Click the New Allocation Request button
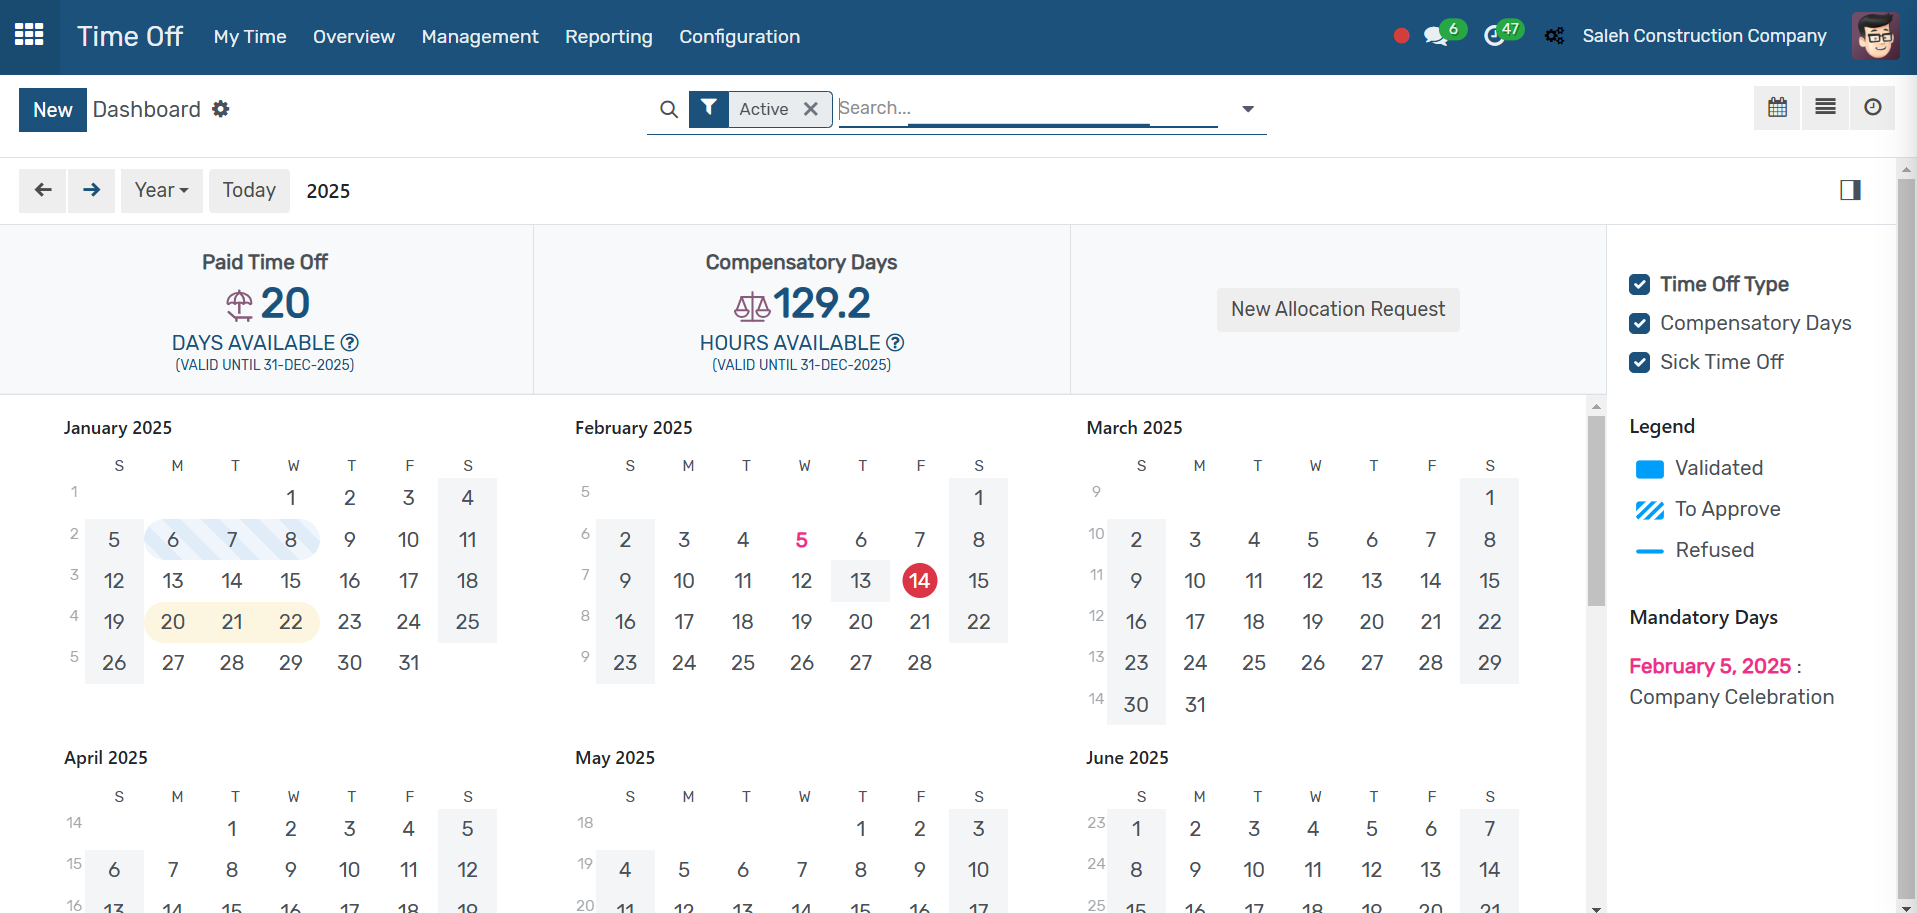Viewport: 1917px width, 913px height. pos(1338,309)
